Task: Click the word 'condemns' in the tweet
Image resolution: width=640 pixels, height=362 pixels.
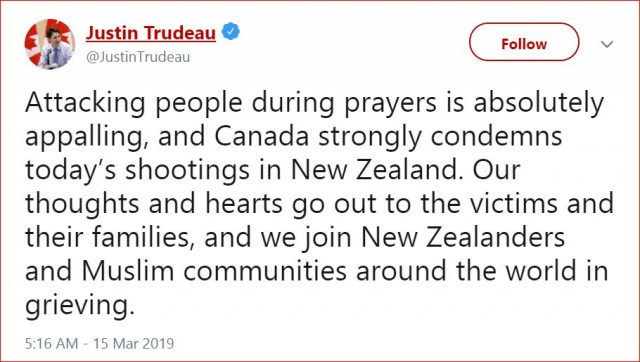Action: (x=496, y=137)
